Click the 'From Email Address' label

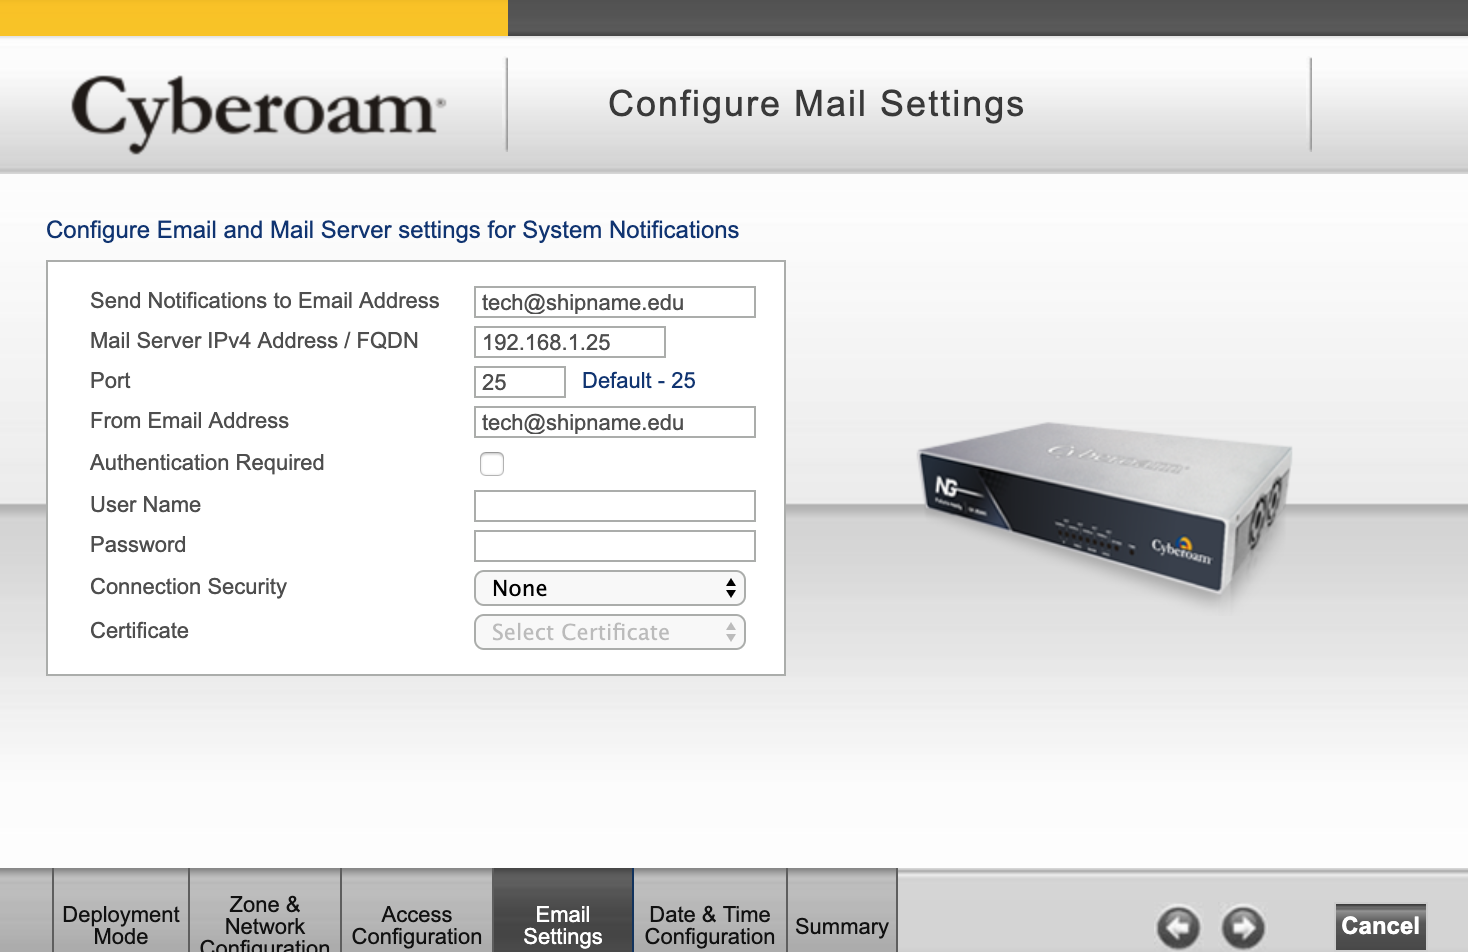point(189,421)
